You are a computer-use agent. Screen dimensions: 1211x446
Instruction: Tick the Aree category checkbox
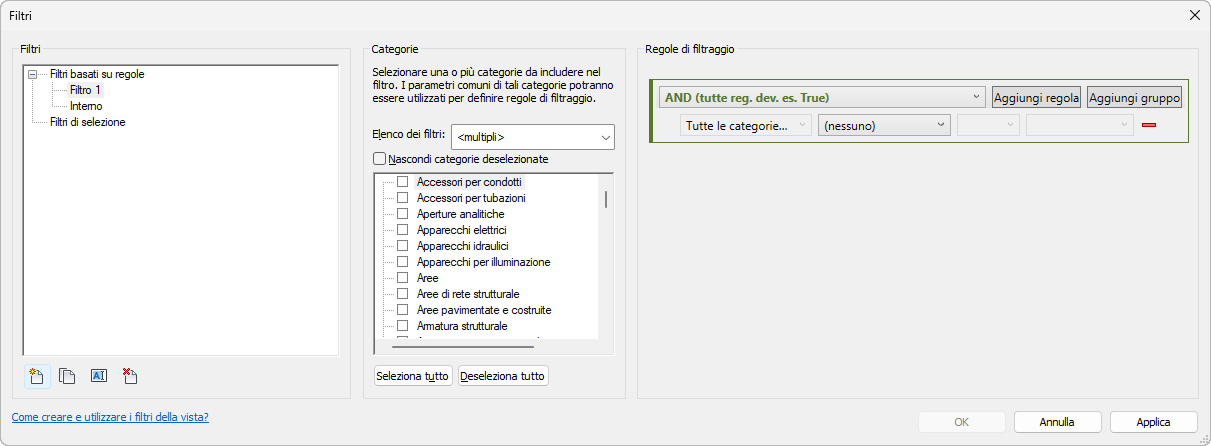pyautogui.click(x=403, y=278)
